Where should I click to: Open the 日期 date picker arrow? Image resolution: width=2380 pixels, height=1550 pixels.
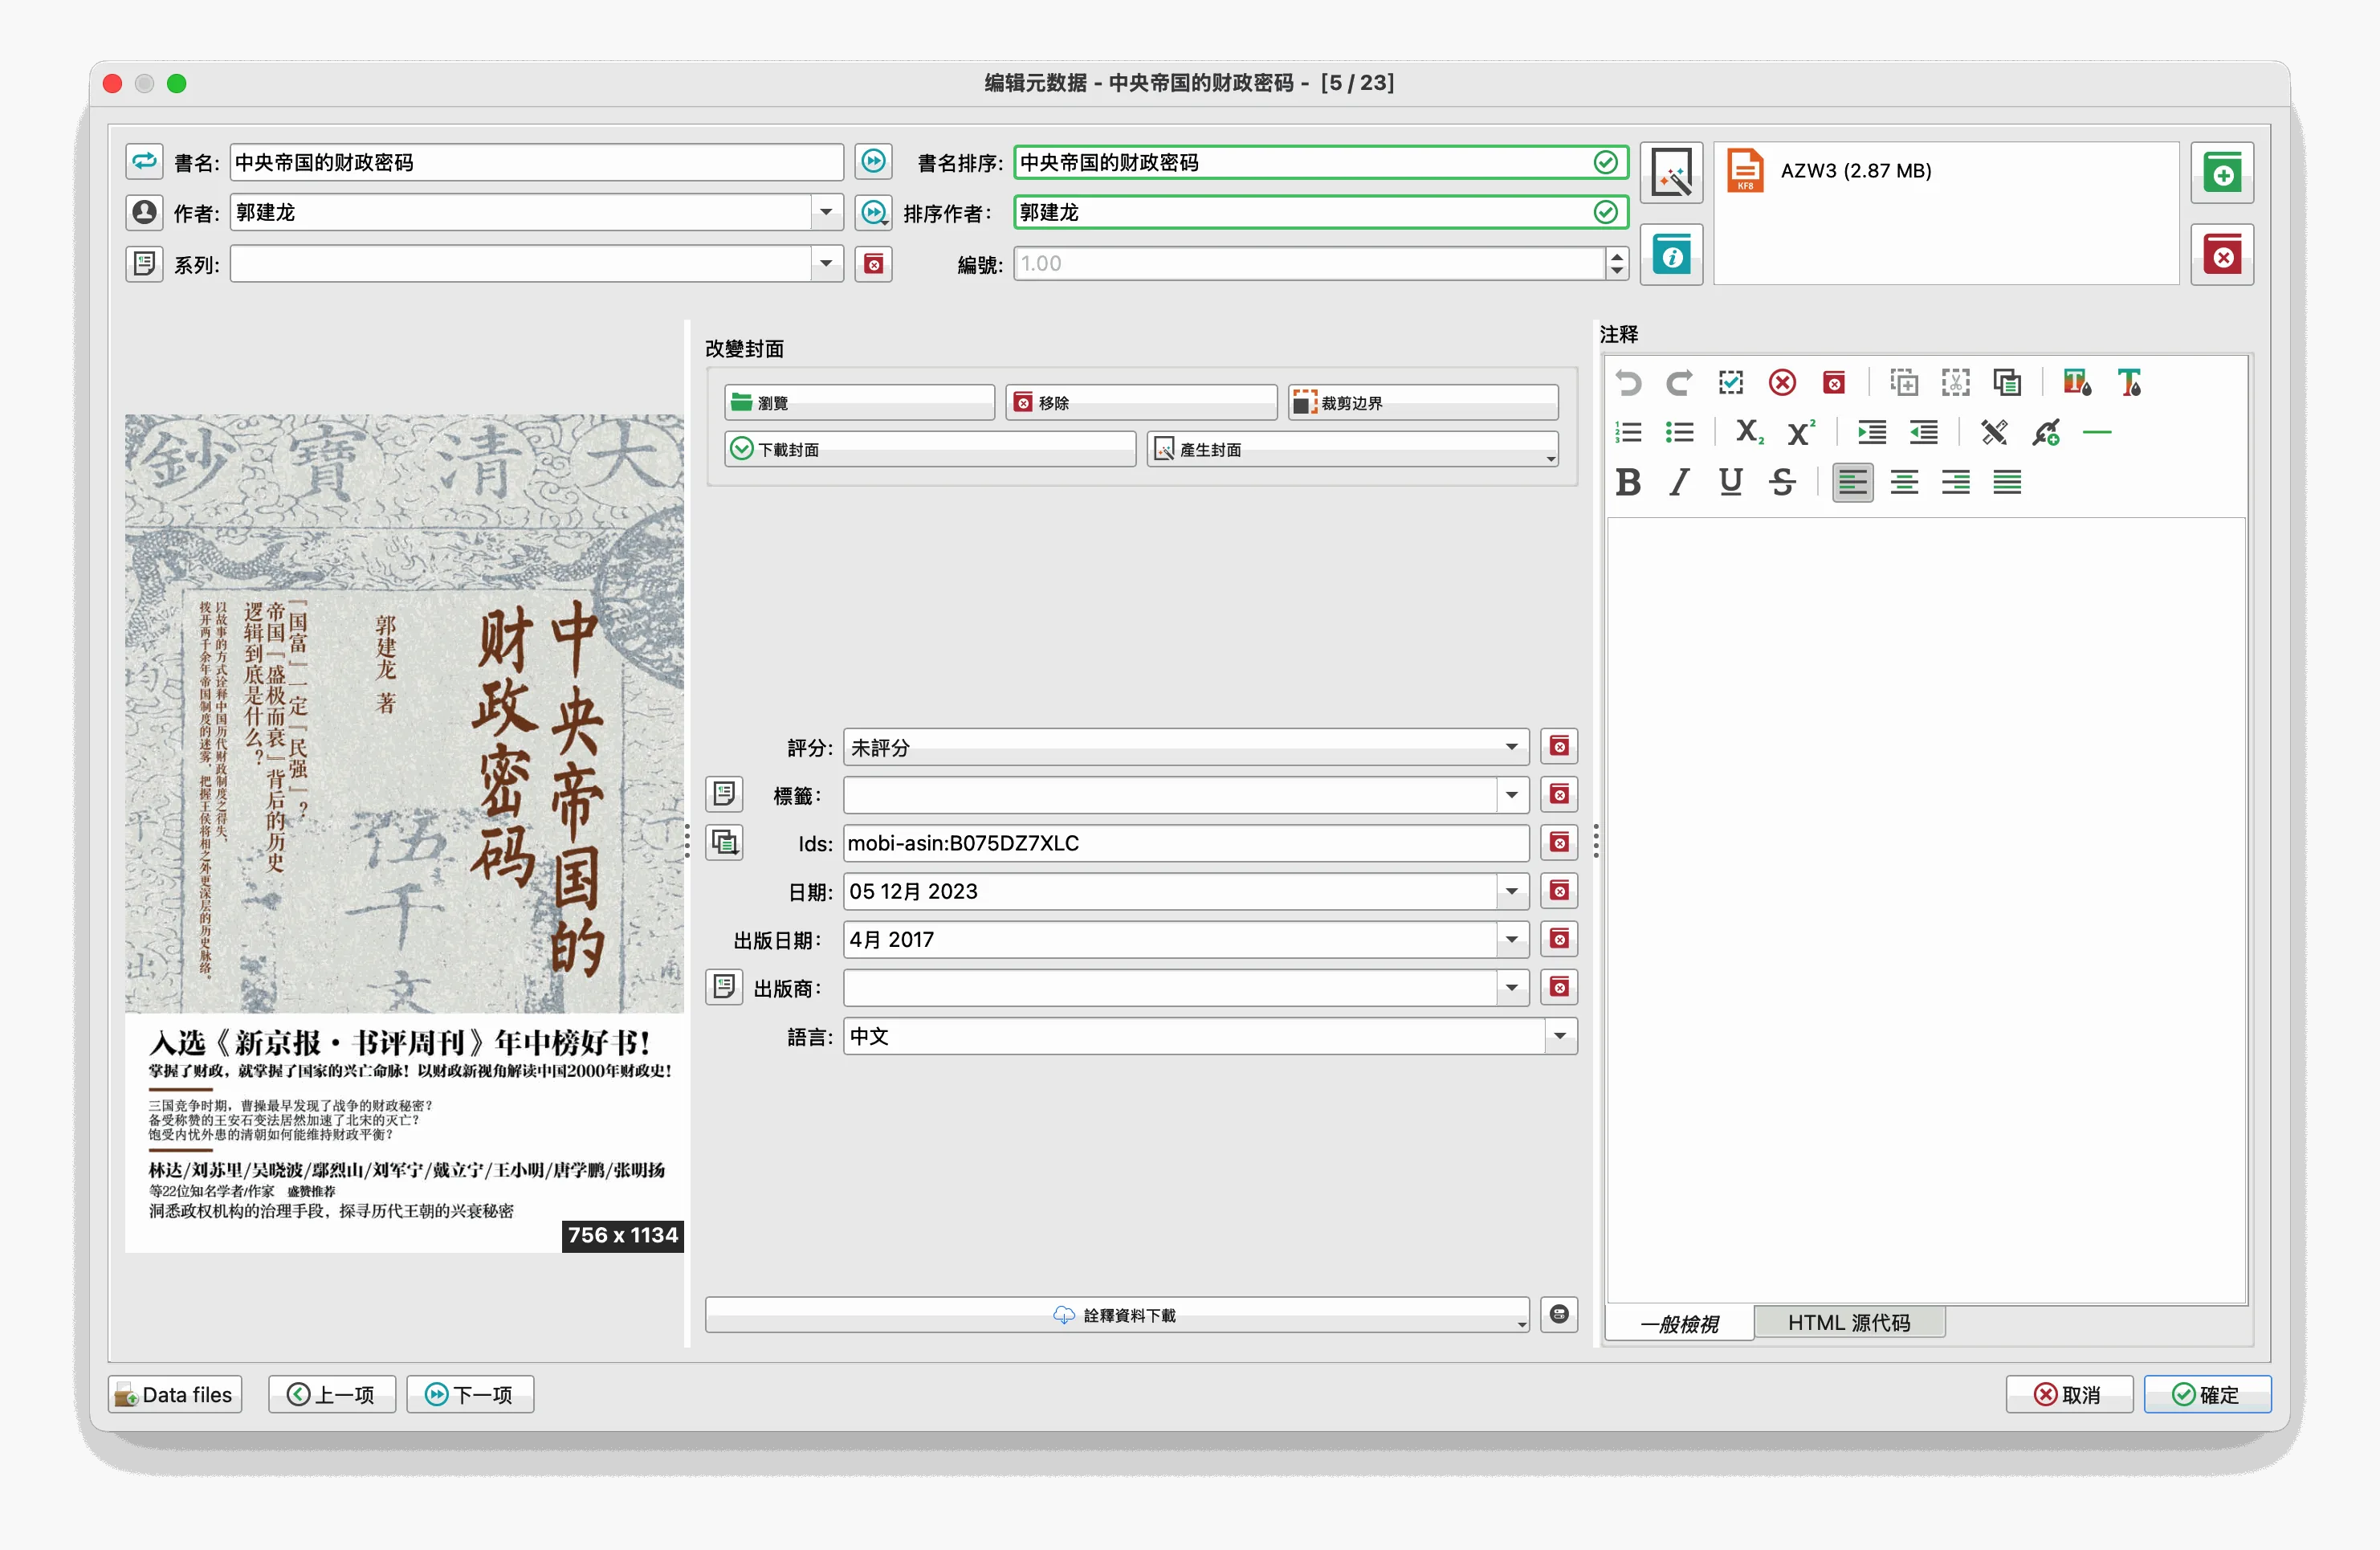click(1511, 891)
